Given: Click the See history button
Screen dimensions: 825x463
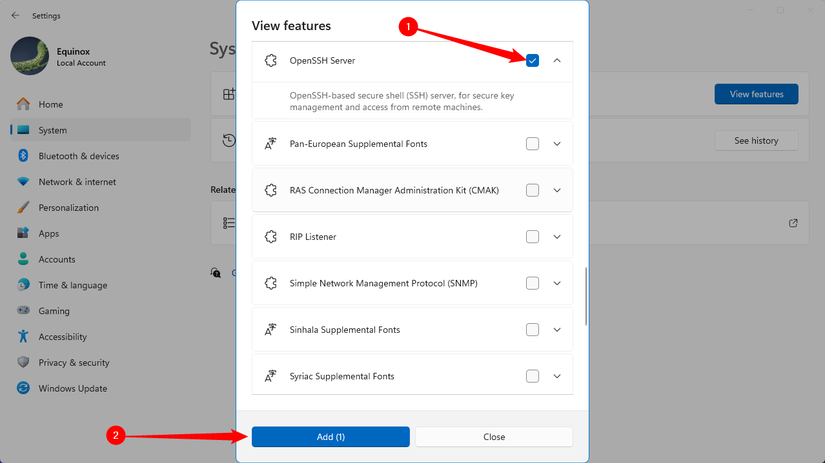Looking at the screenshot, I should (x=755, y=141).
